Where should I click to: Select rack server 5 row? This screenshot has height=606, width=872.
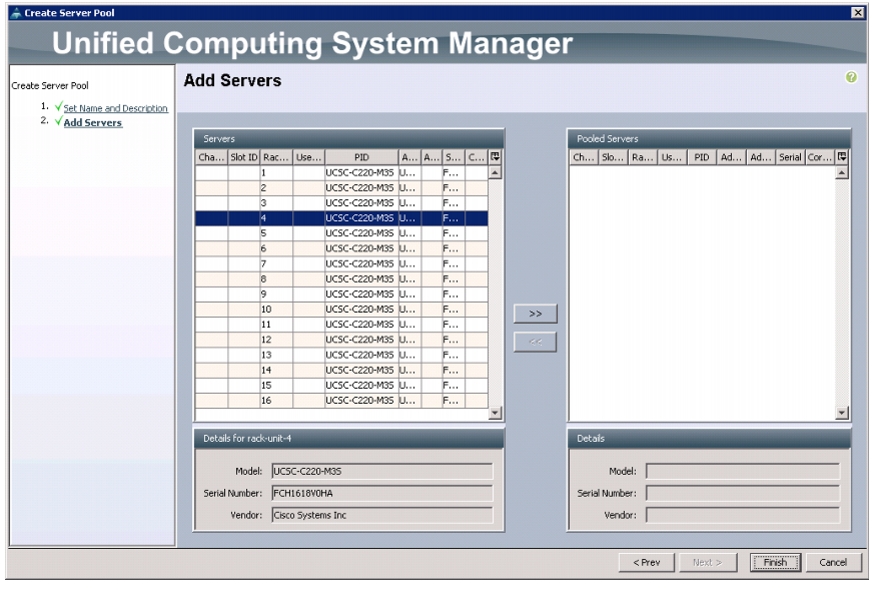(x=341, y=234)
